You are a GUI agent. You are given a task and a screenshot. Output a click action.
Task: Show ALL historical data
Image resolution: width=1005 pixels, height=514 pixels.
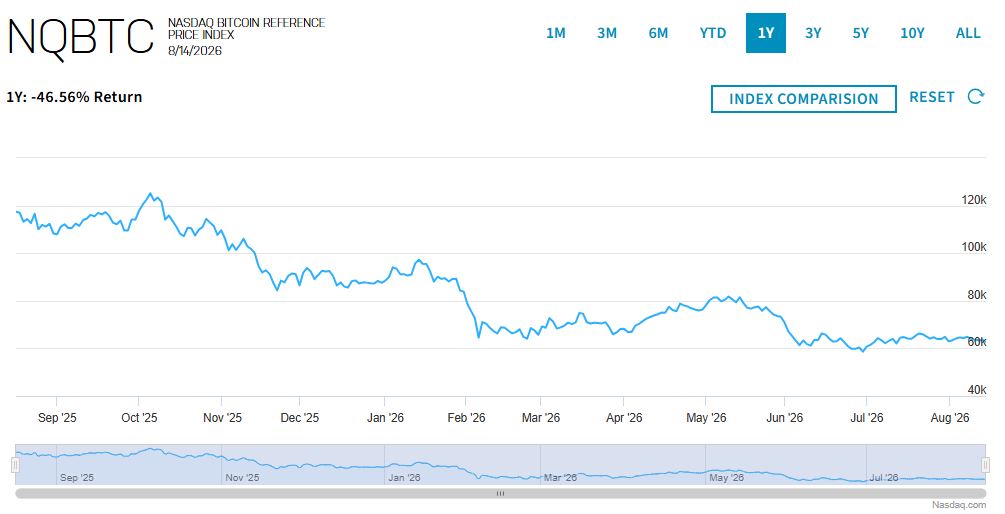point(968,33)
